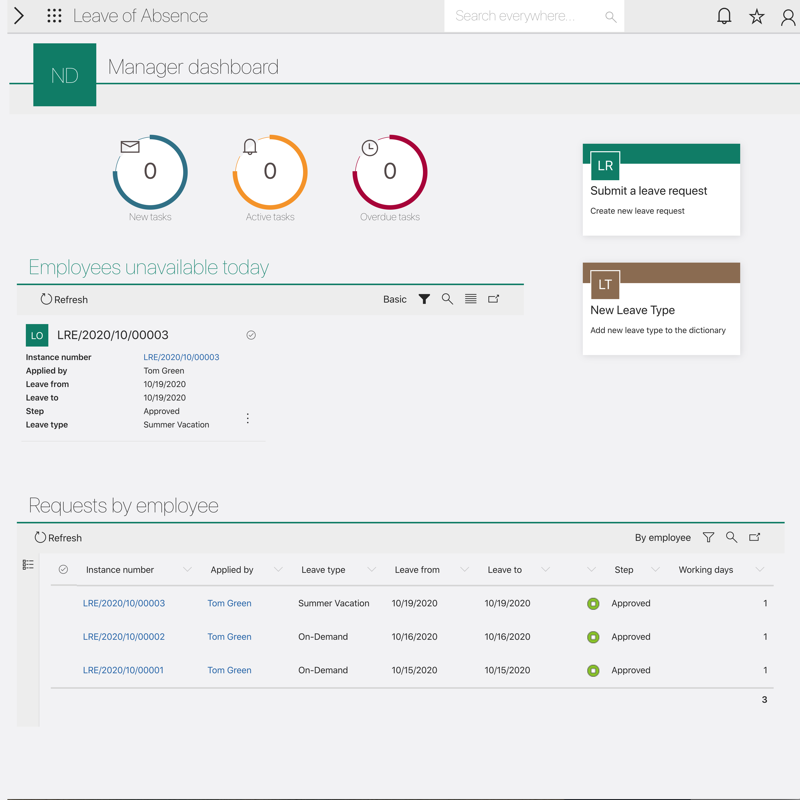
Task: Expand the Instance number column dropdown
Action: 187,570
